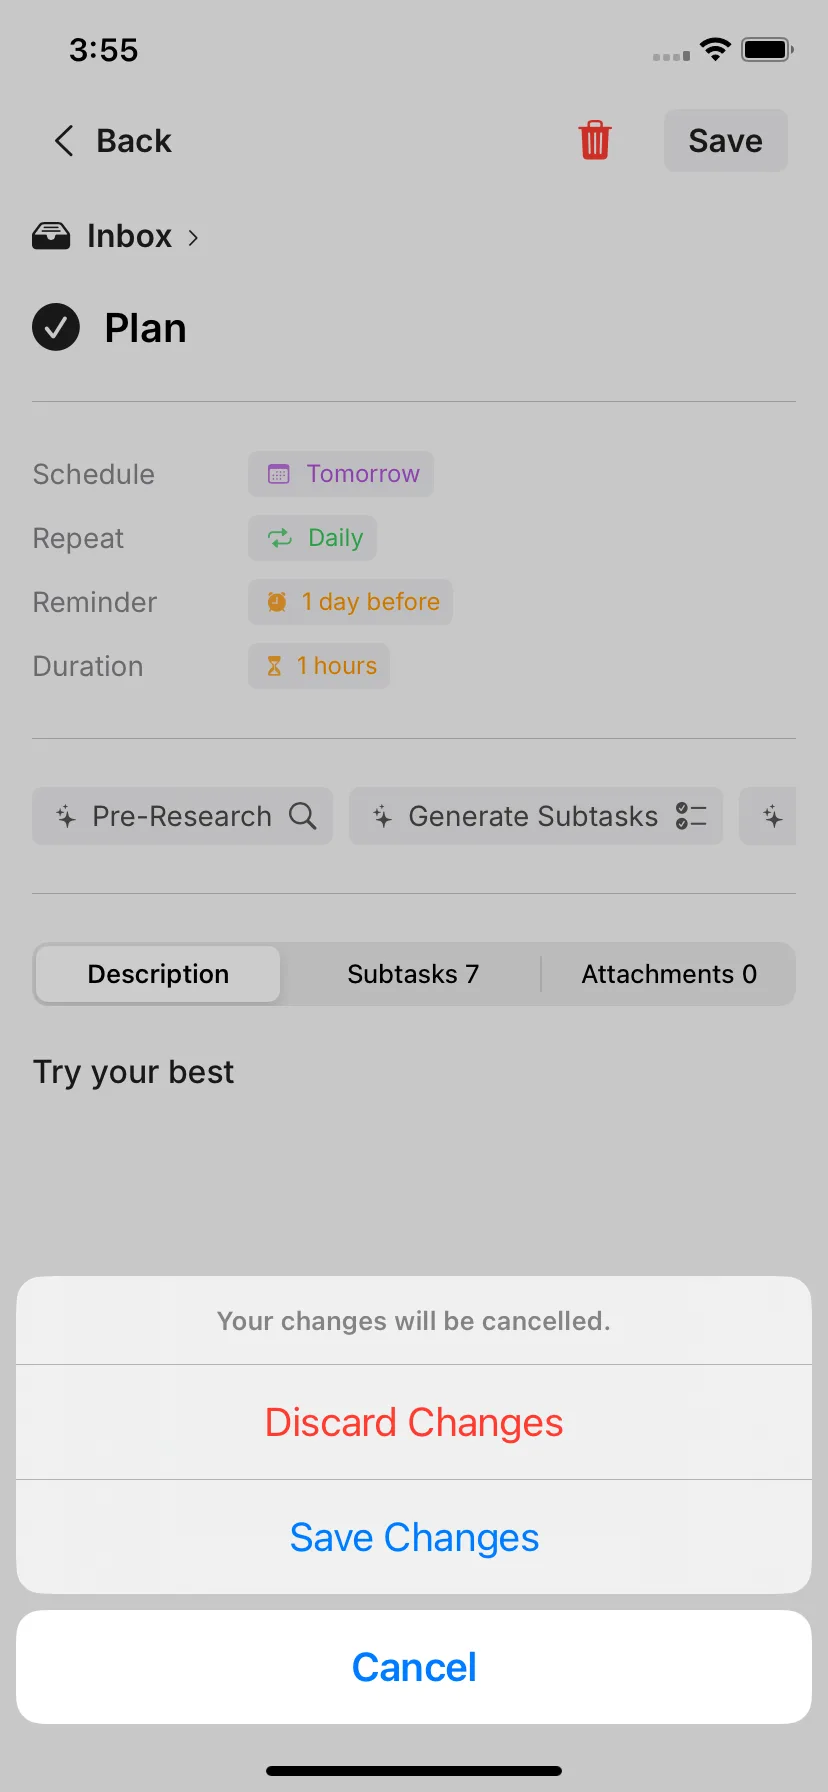828x1792 pixels.
Task: Tap the red trash delete icon
Action: click(x=594, y=140)
